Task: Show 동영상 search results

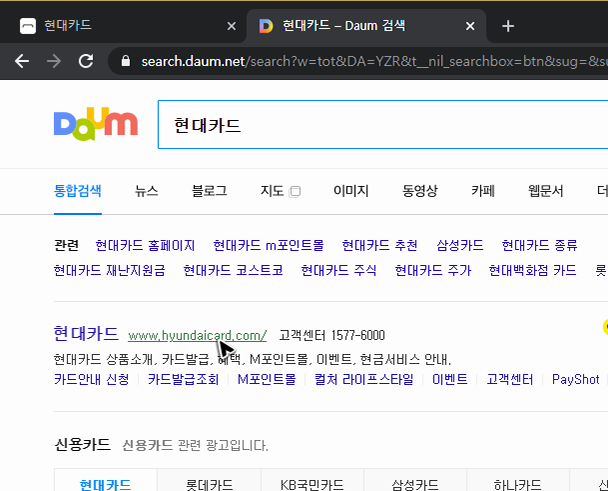Action: (x=420, y=191)
